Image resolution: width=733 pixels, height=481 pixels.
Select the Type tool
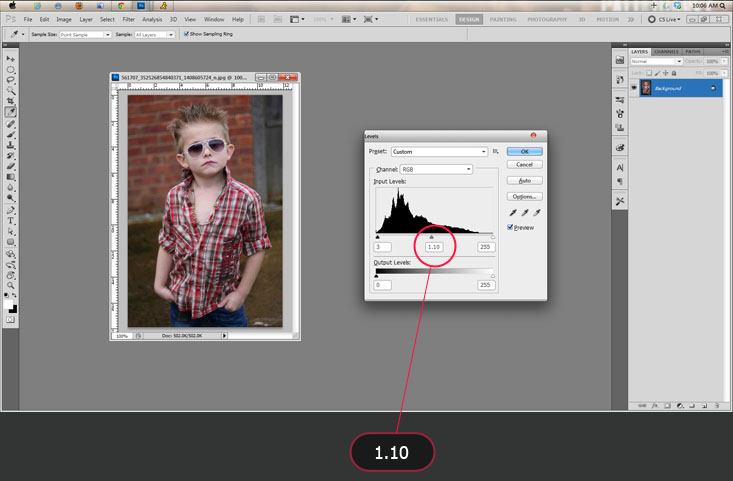(10, 221)
